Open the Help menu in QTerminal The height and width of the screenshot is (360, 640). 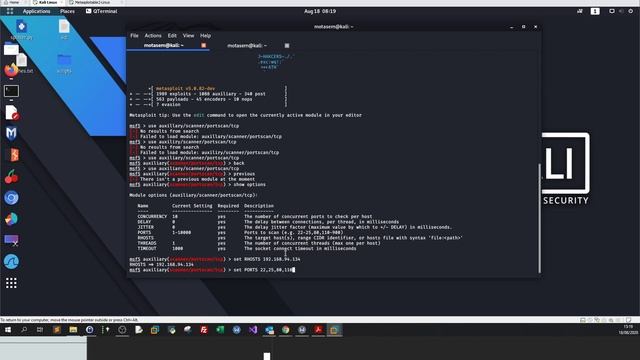click(x=205, y=36)
